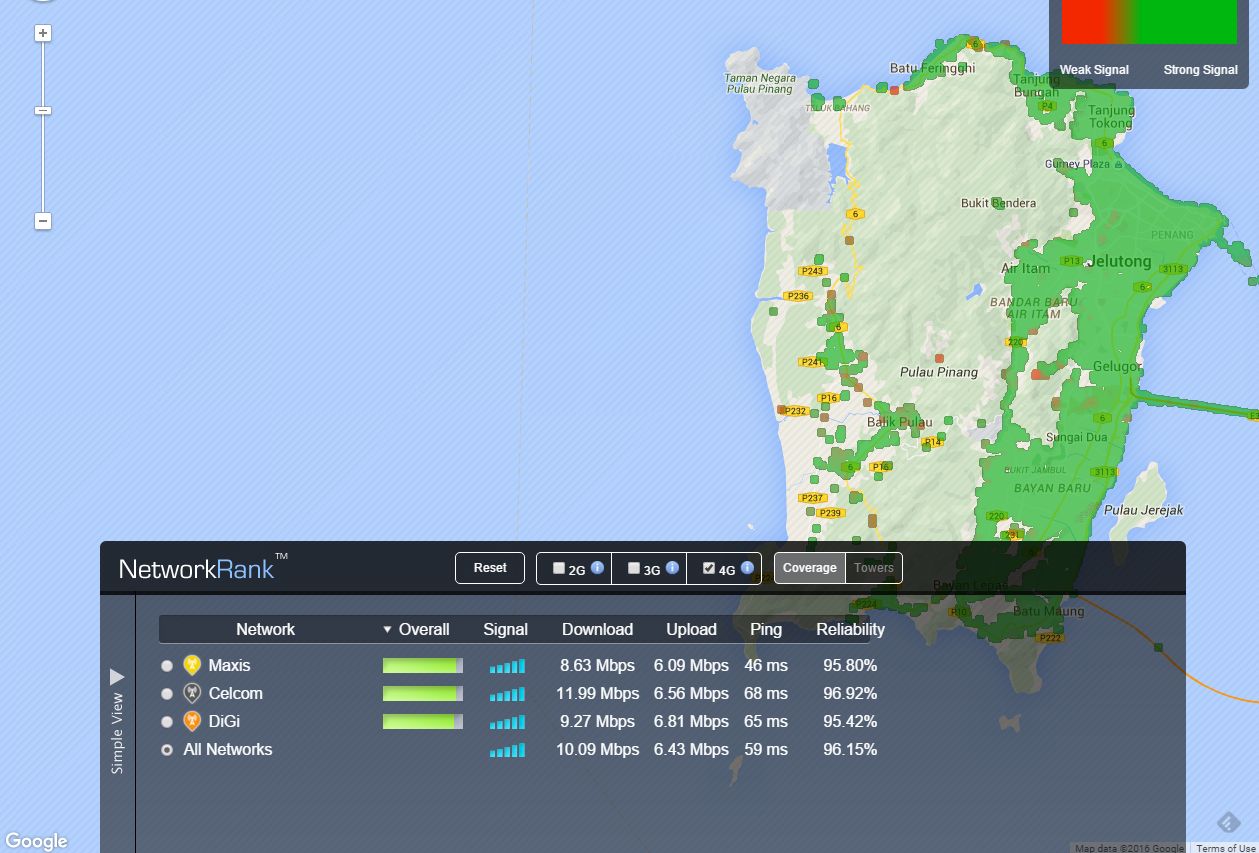Sort by the Download column header
The width and height of the screenshot is (1259, 853).
point(597,629)
